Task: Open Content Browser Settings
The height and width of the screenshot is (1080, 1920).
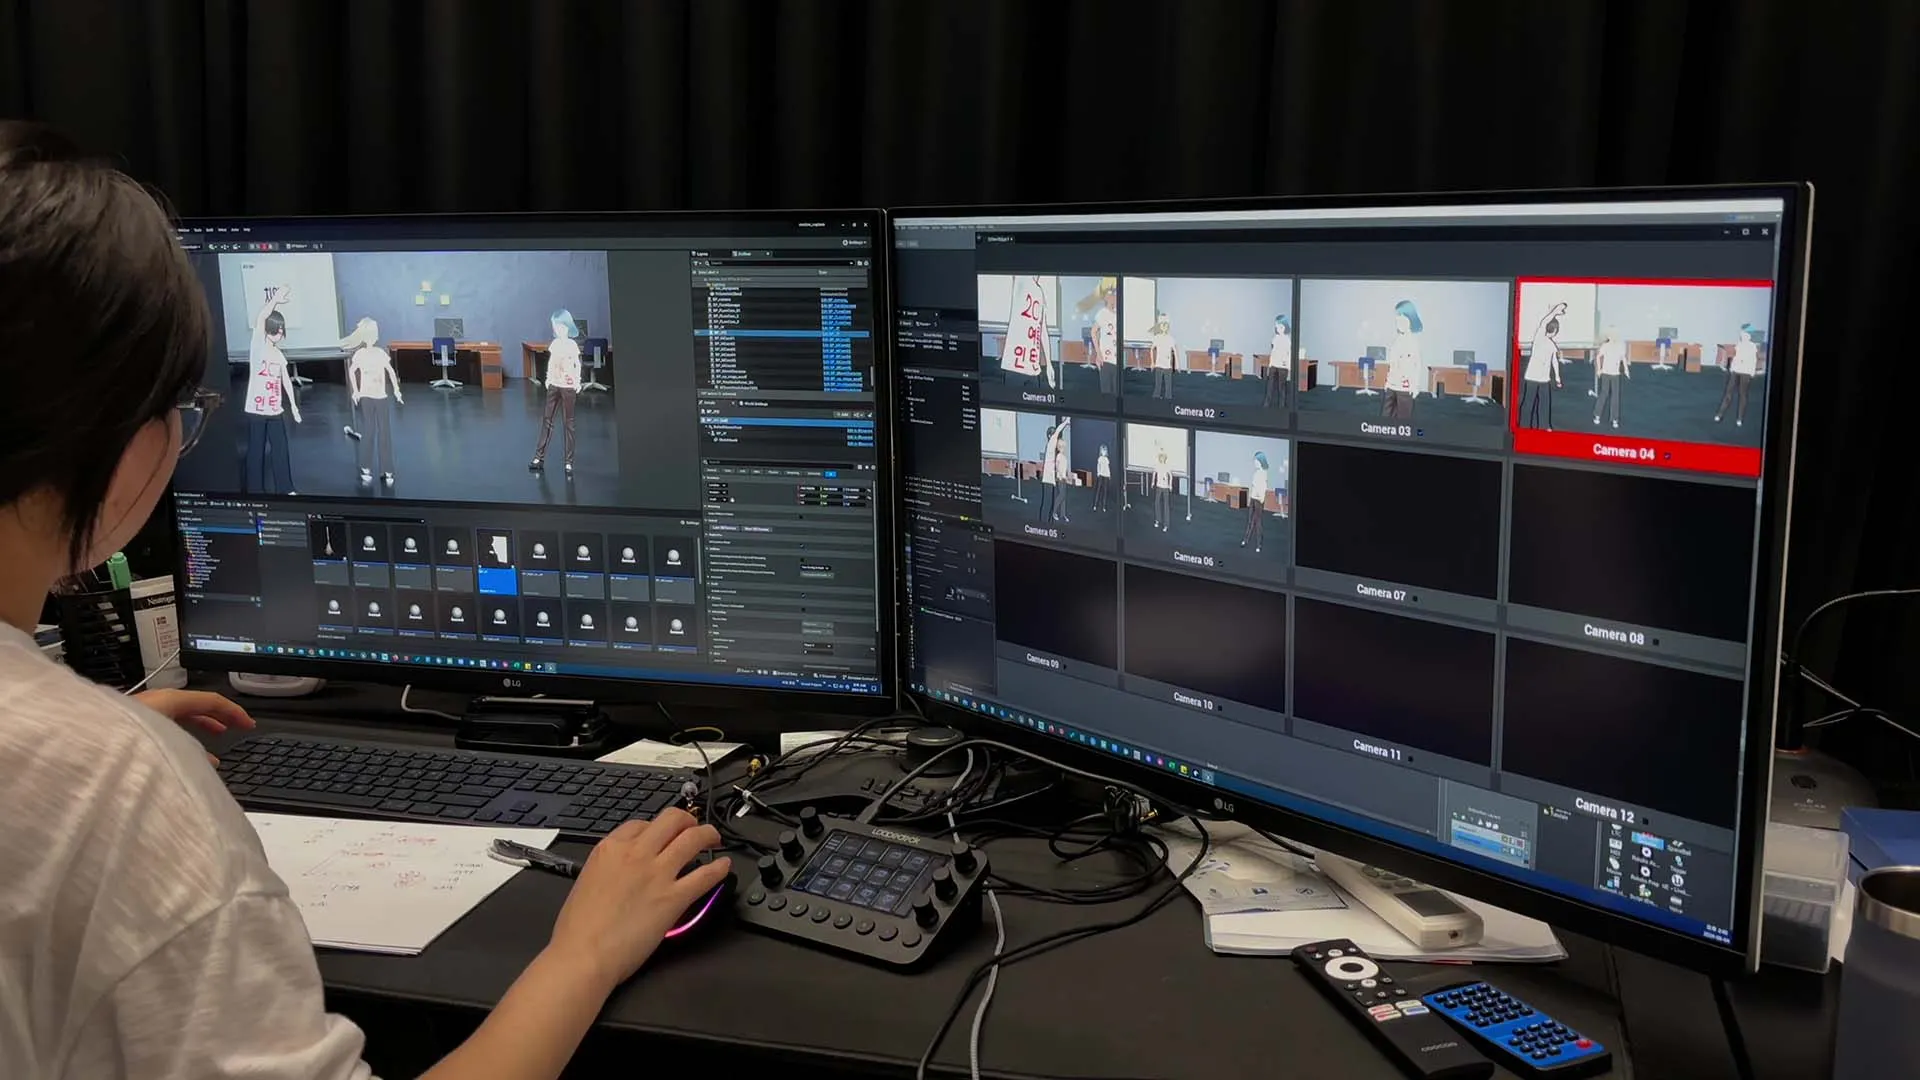Action: [691, 523]
